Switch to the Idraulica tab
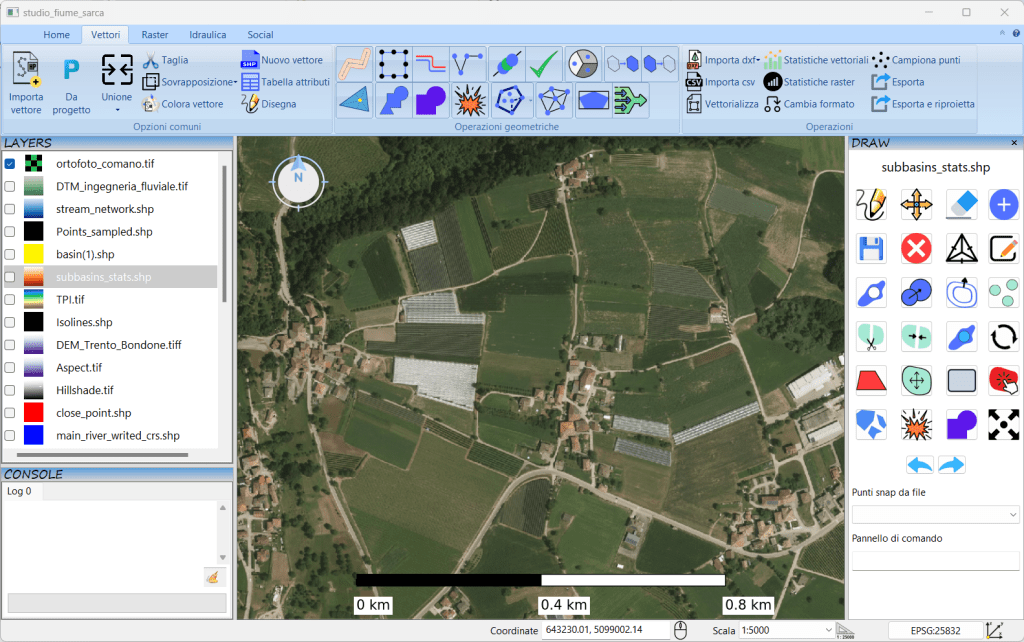 208,35
